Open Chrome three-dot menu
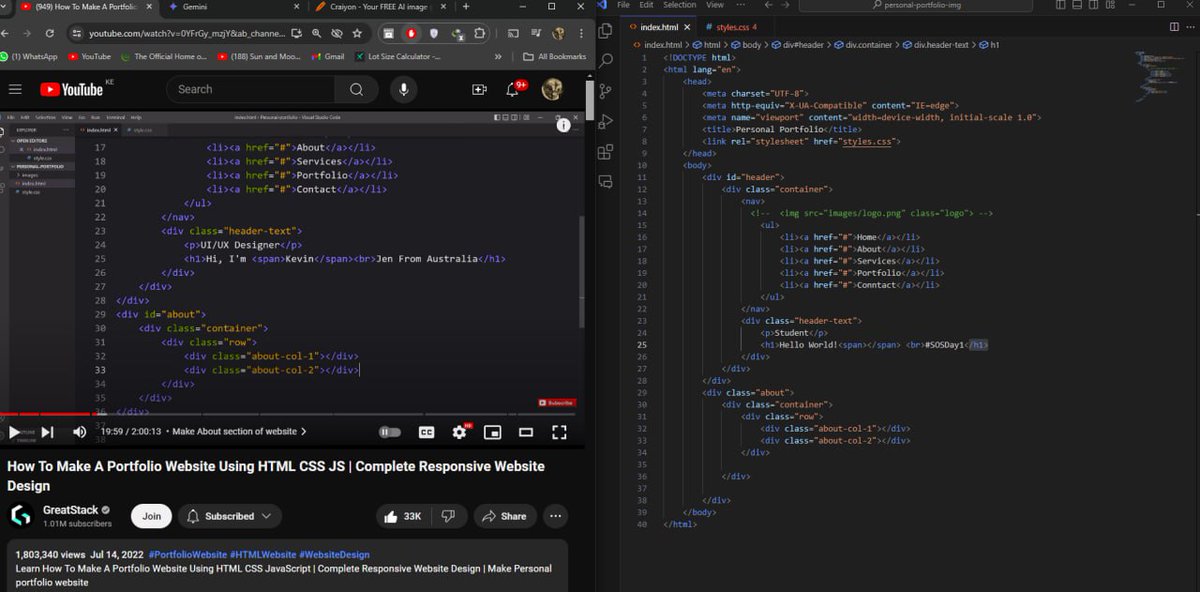 [x=582, y=33]
